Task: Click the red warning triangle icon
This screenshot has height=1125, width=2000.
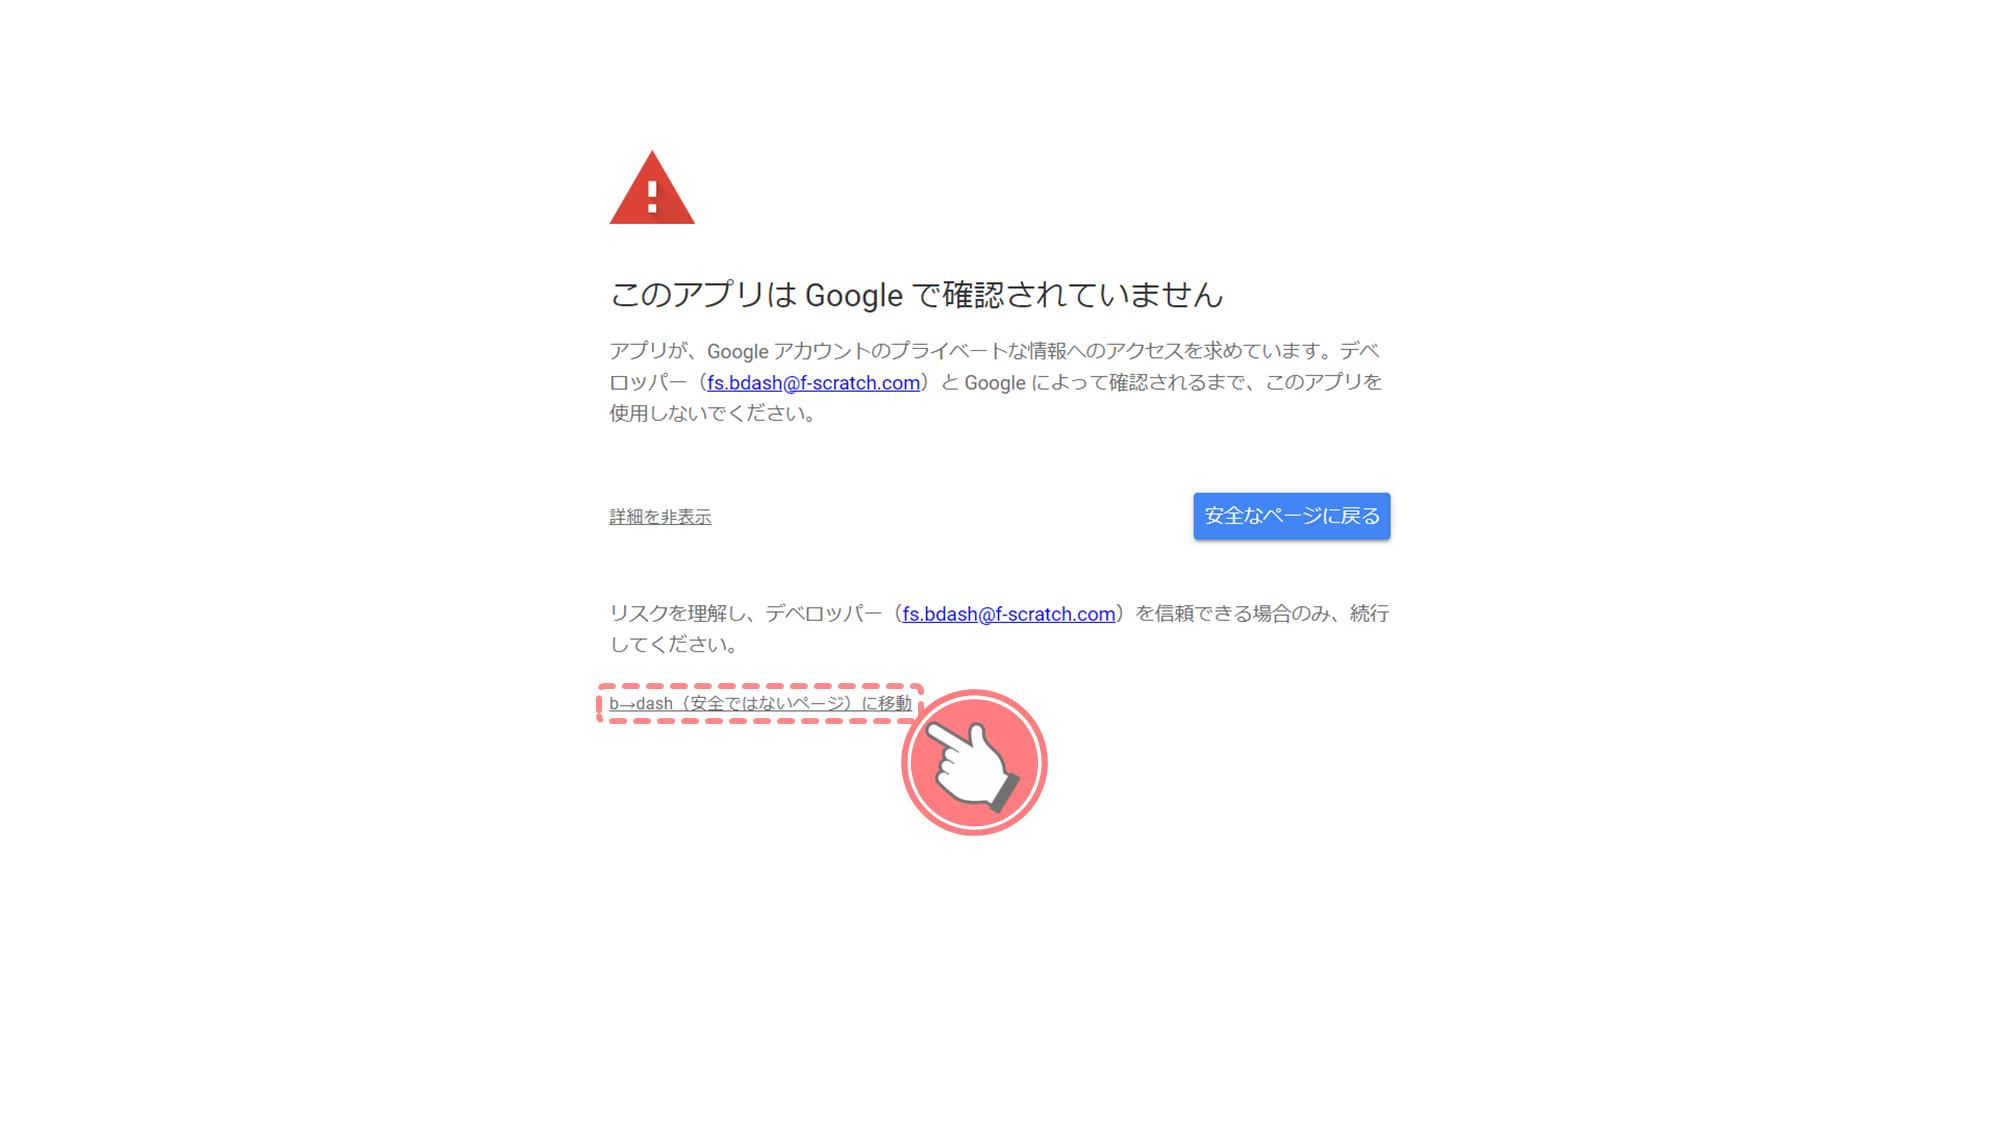Action: point(652,188)
